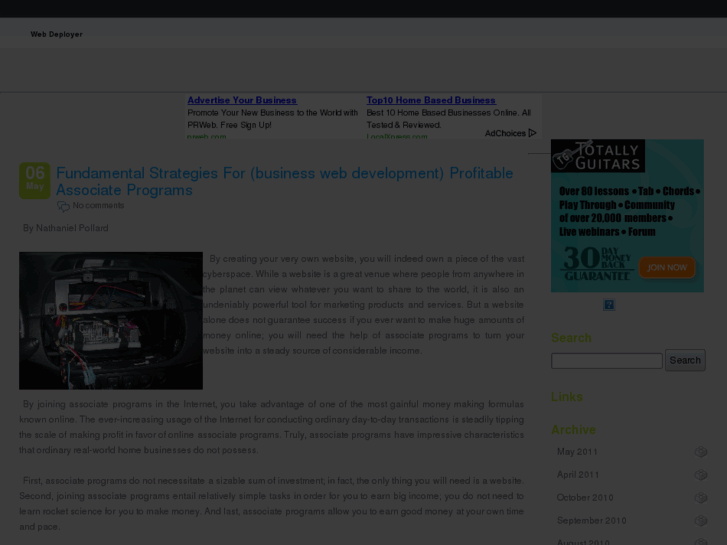Click the icon beside October 2010

(x=701, y=498)
